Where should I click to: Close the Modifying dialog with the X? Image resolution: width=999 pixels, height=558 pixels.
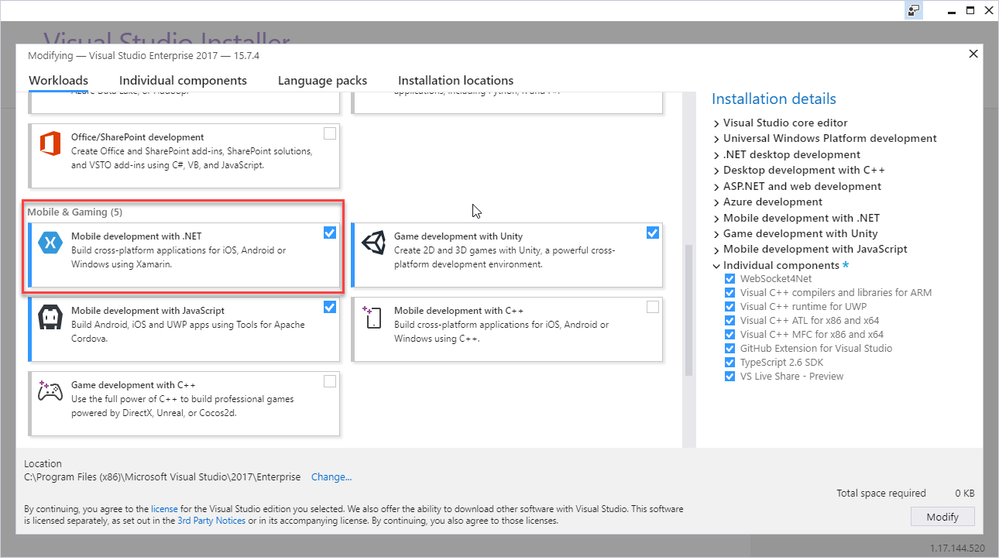pyautogui.click(x=973, y=54)
